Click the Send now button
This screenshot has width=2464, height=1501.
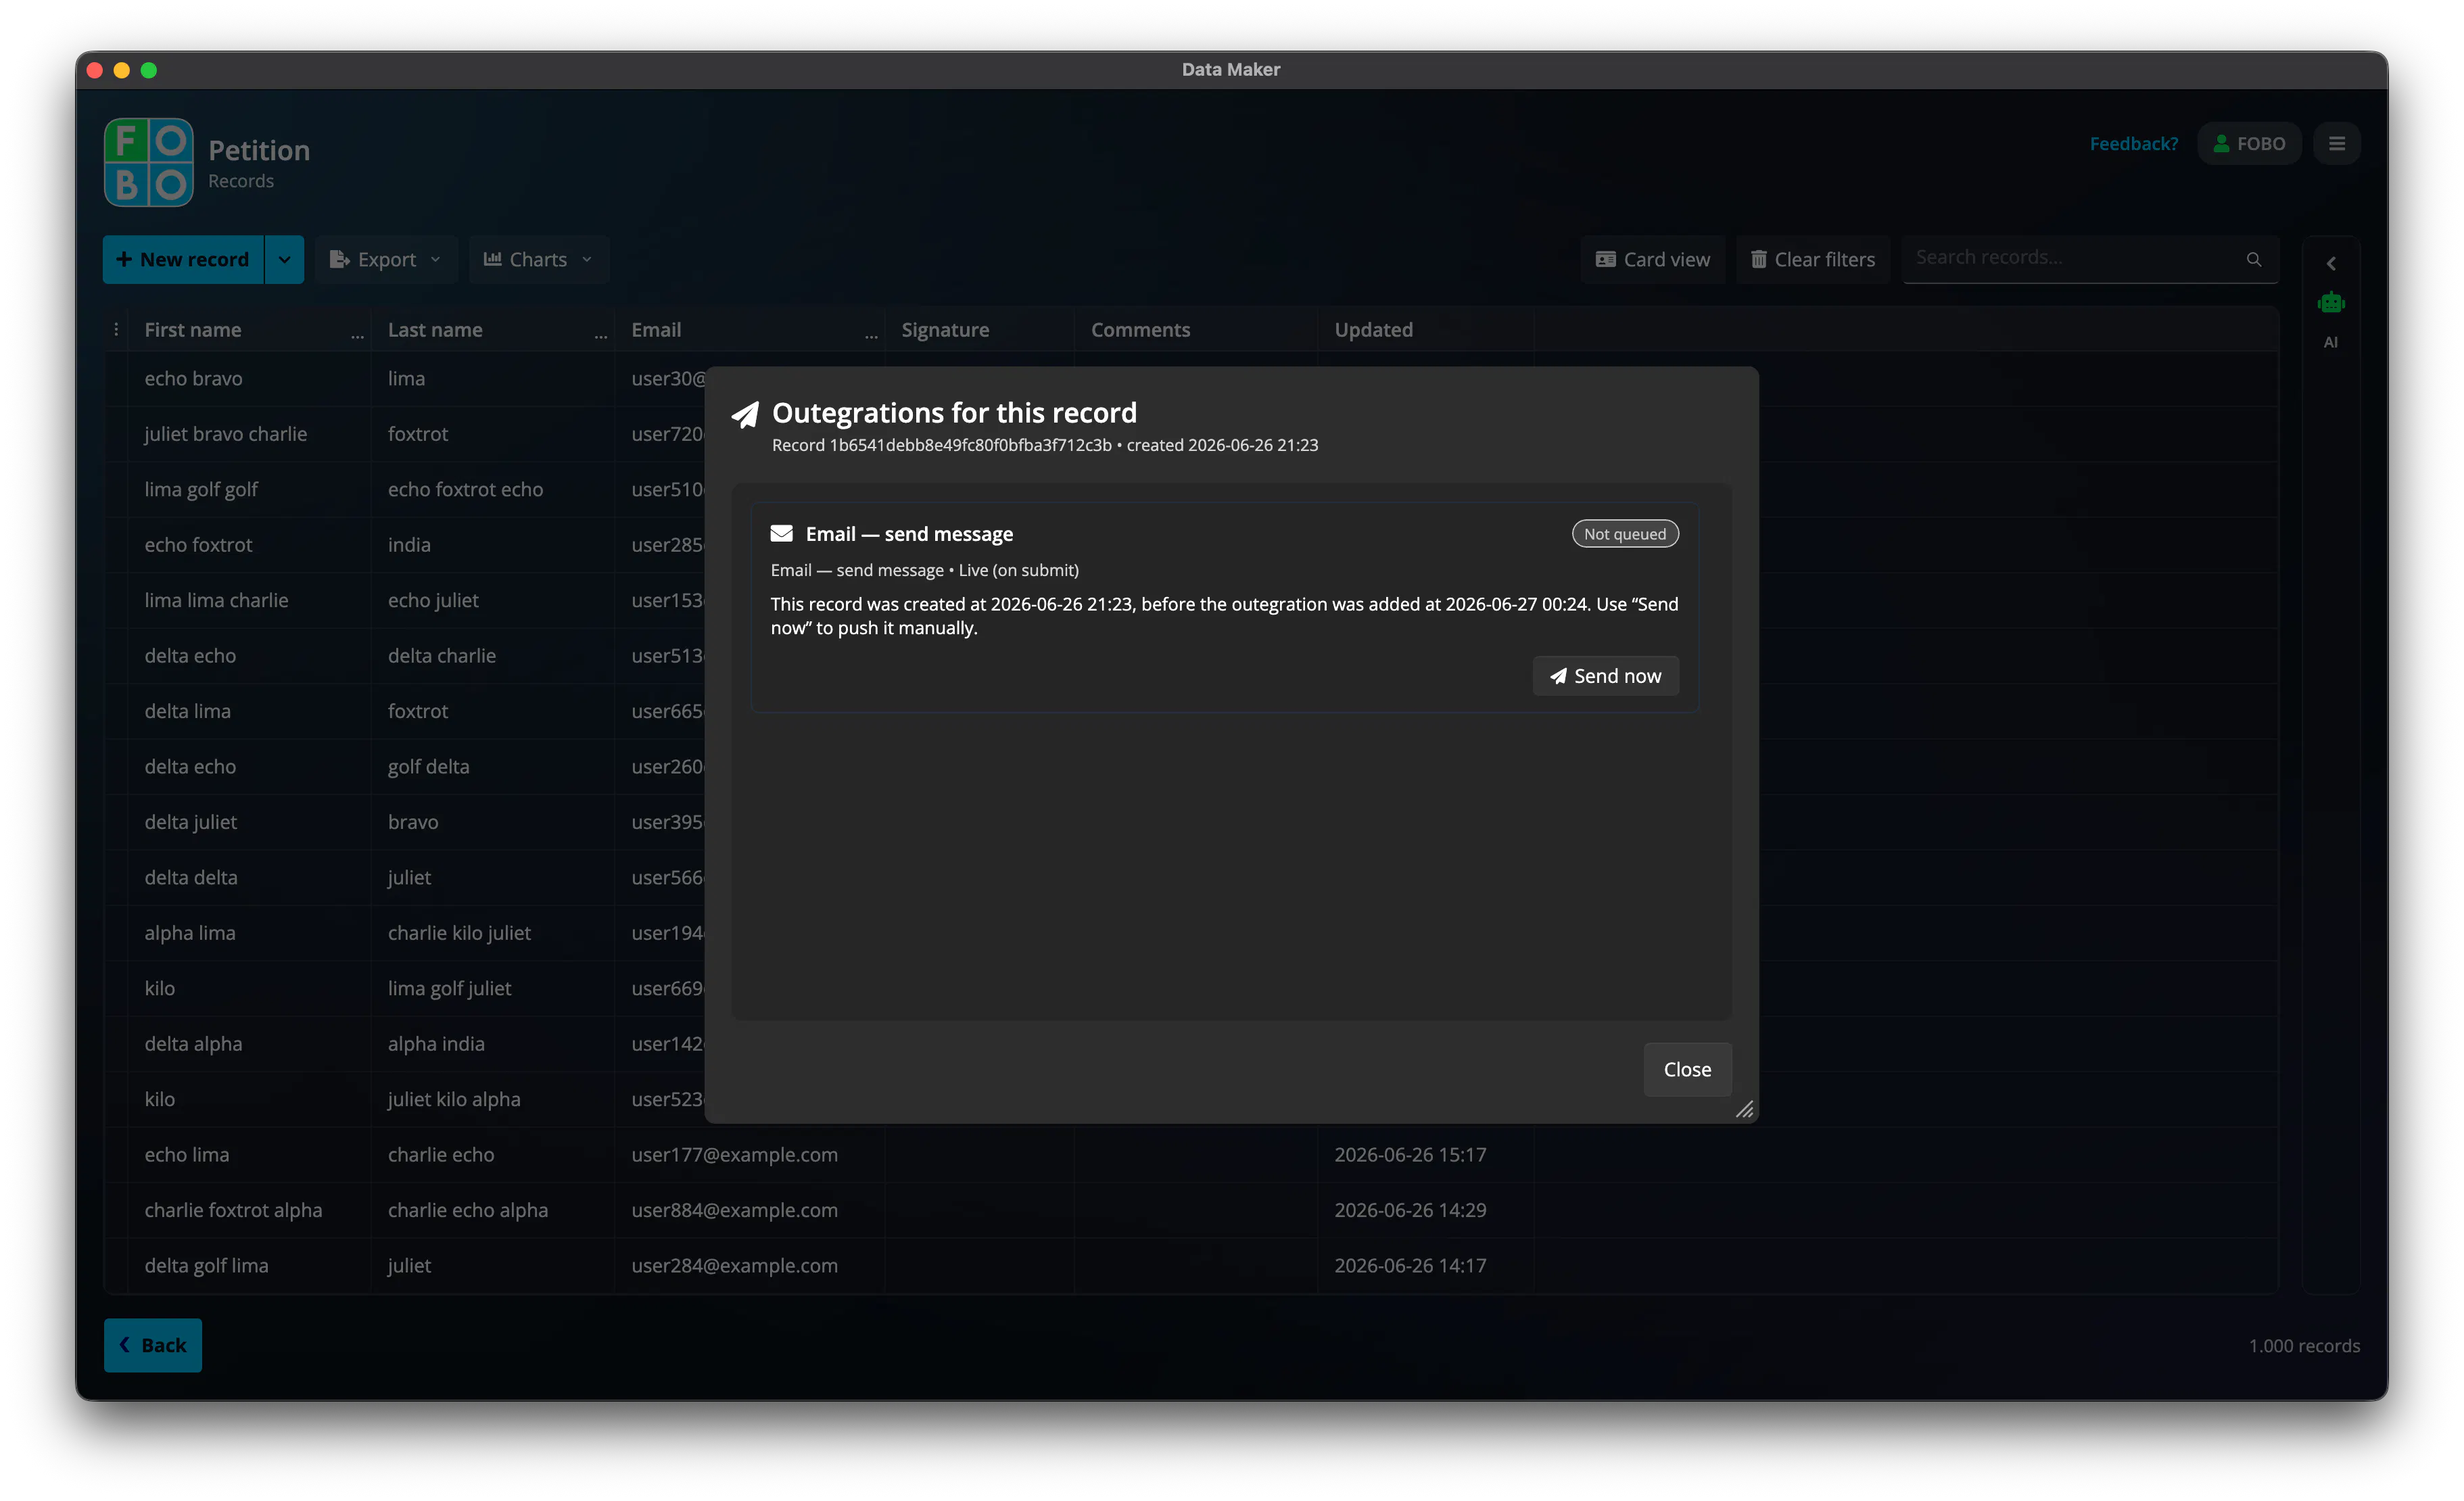coord(1605,676)
